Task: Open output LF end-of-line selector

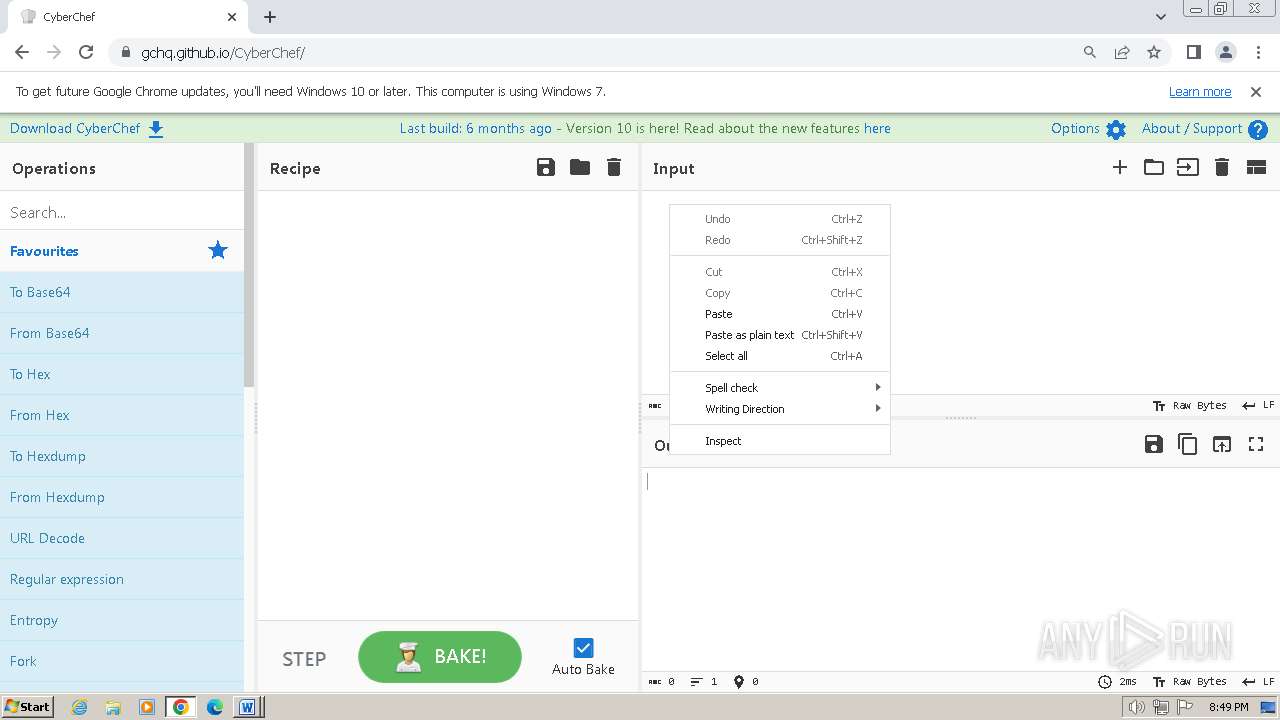Action: (x=1258, y=682)
